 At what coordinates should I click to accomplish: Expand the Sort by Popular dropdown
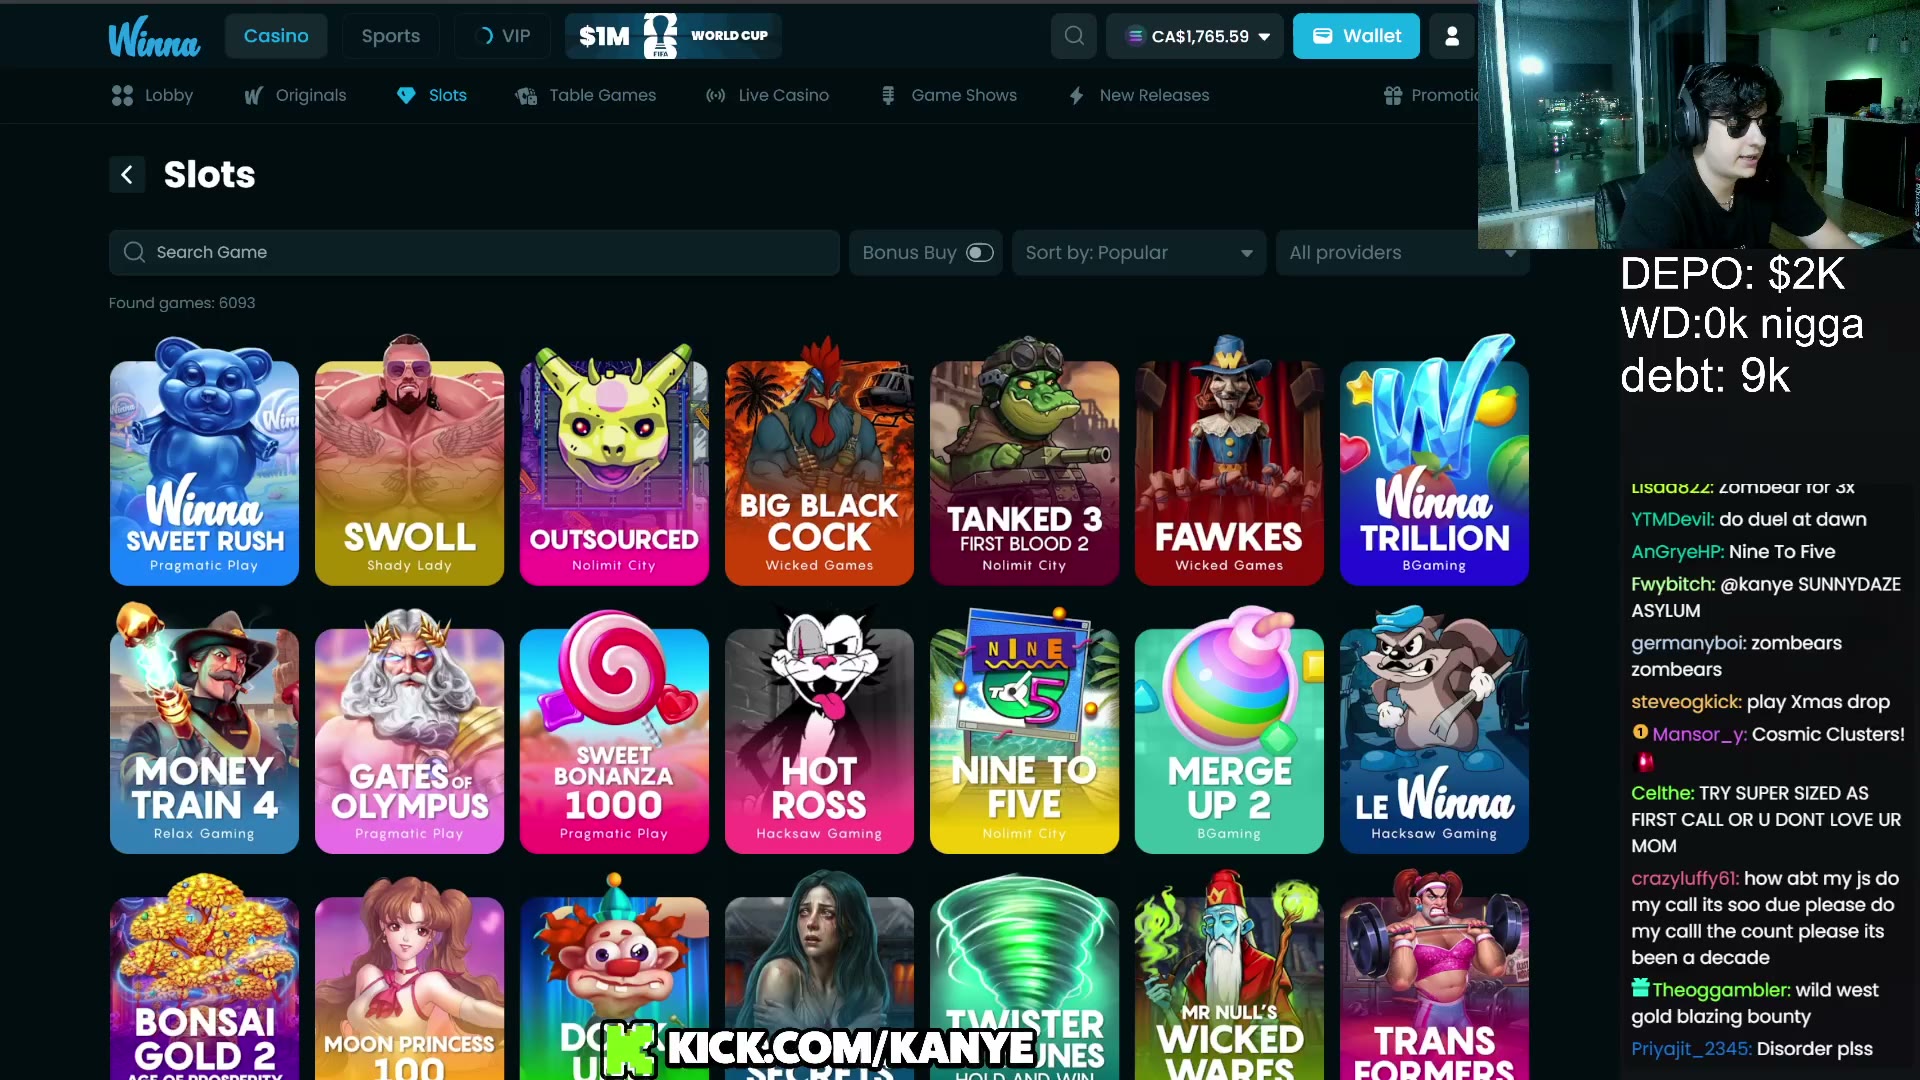click(1139, 253)
